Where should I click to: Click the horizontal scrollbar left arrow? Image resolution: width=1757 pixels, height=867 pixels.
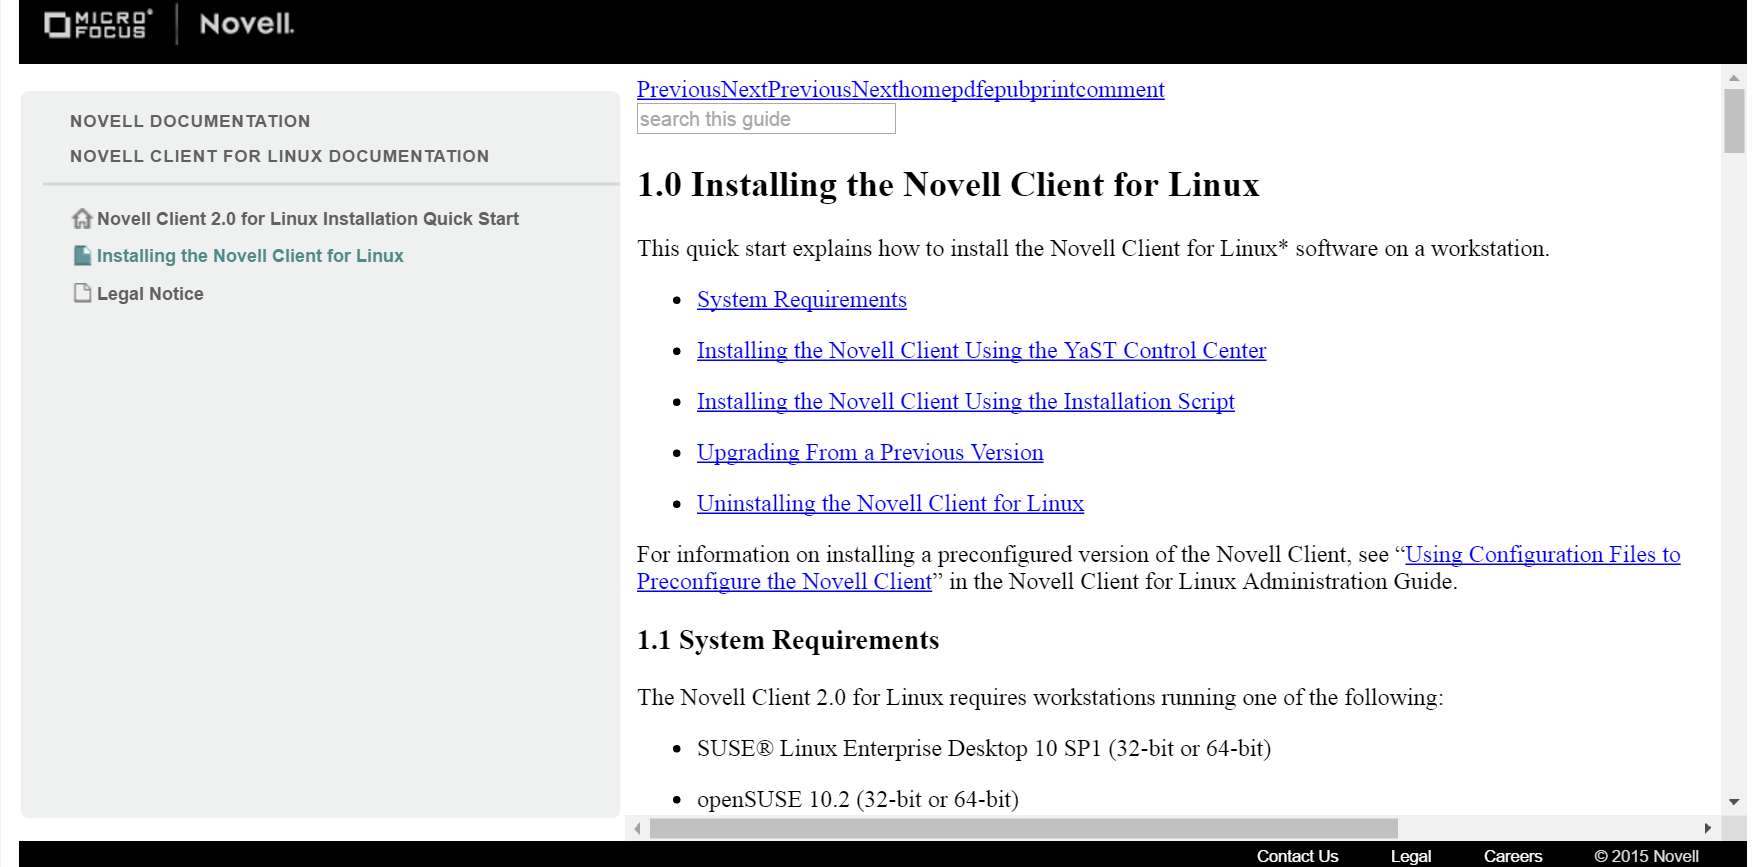pos(637,828)
